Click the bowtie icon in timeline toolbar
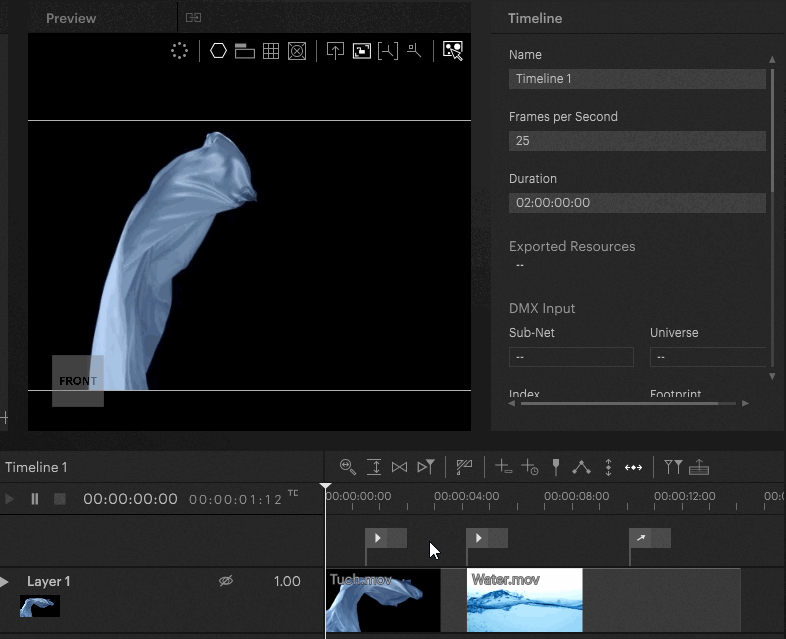This screenshot has width=786, height=639. [400, 467]
